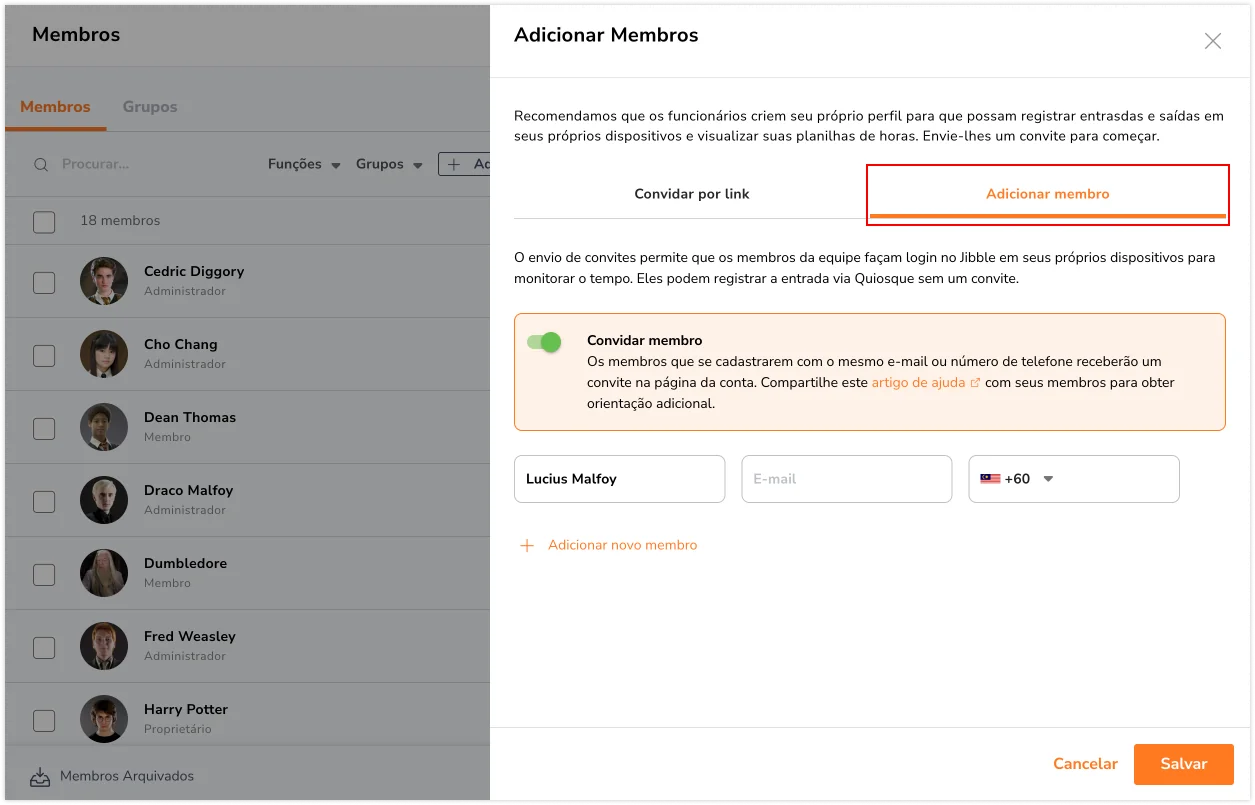Select the Adicionar membro tab
The height and width of the screenshot is (805, 1255).
[x=1048, y=194]
